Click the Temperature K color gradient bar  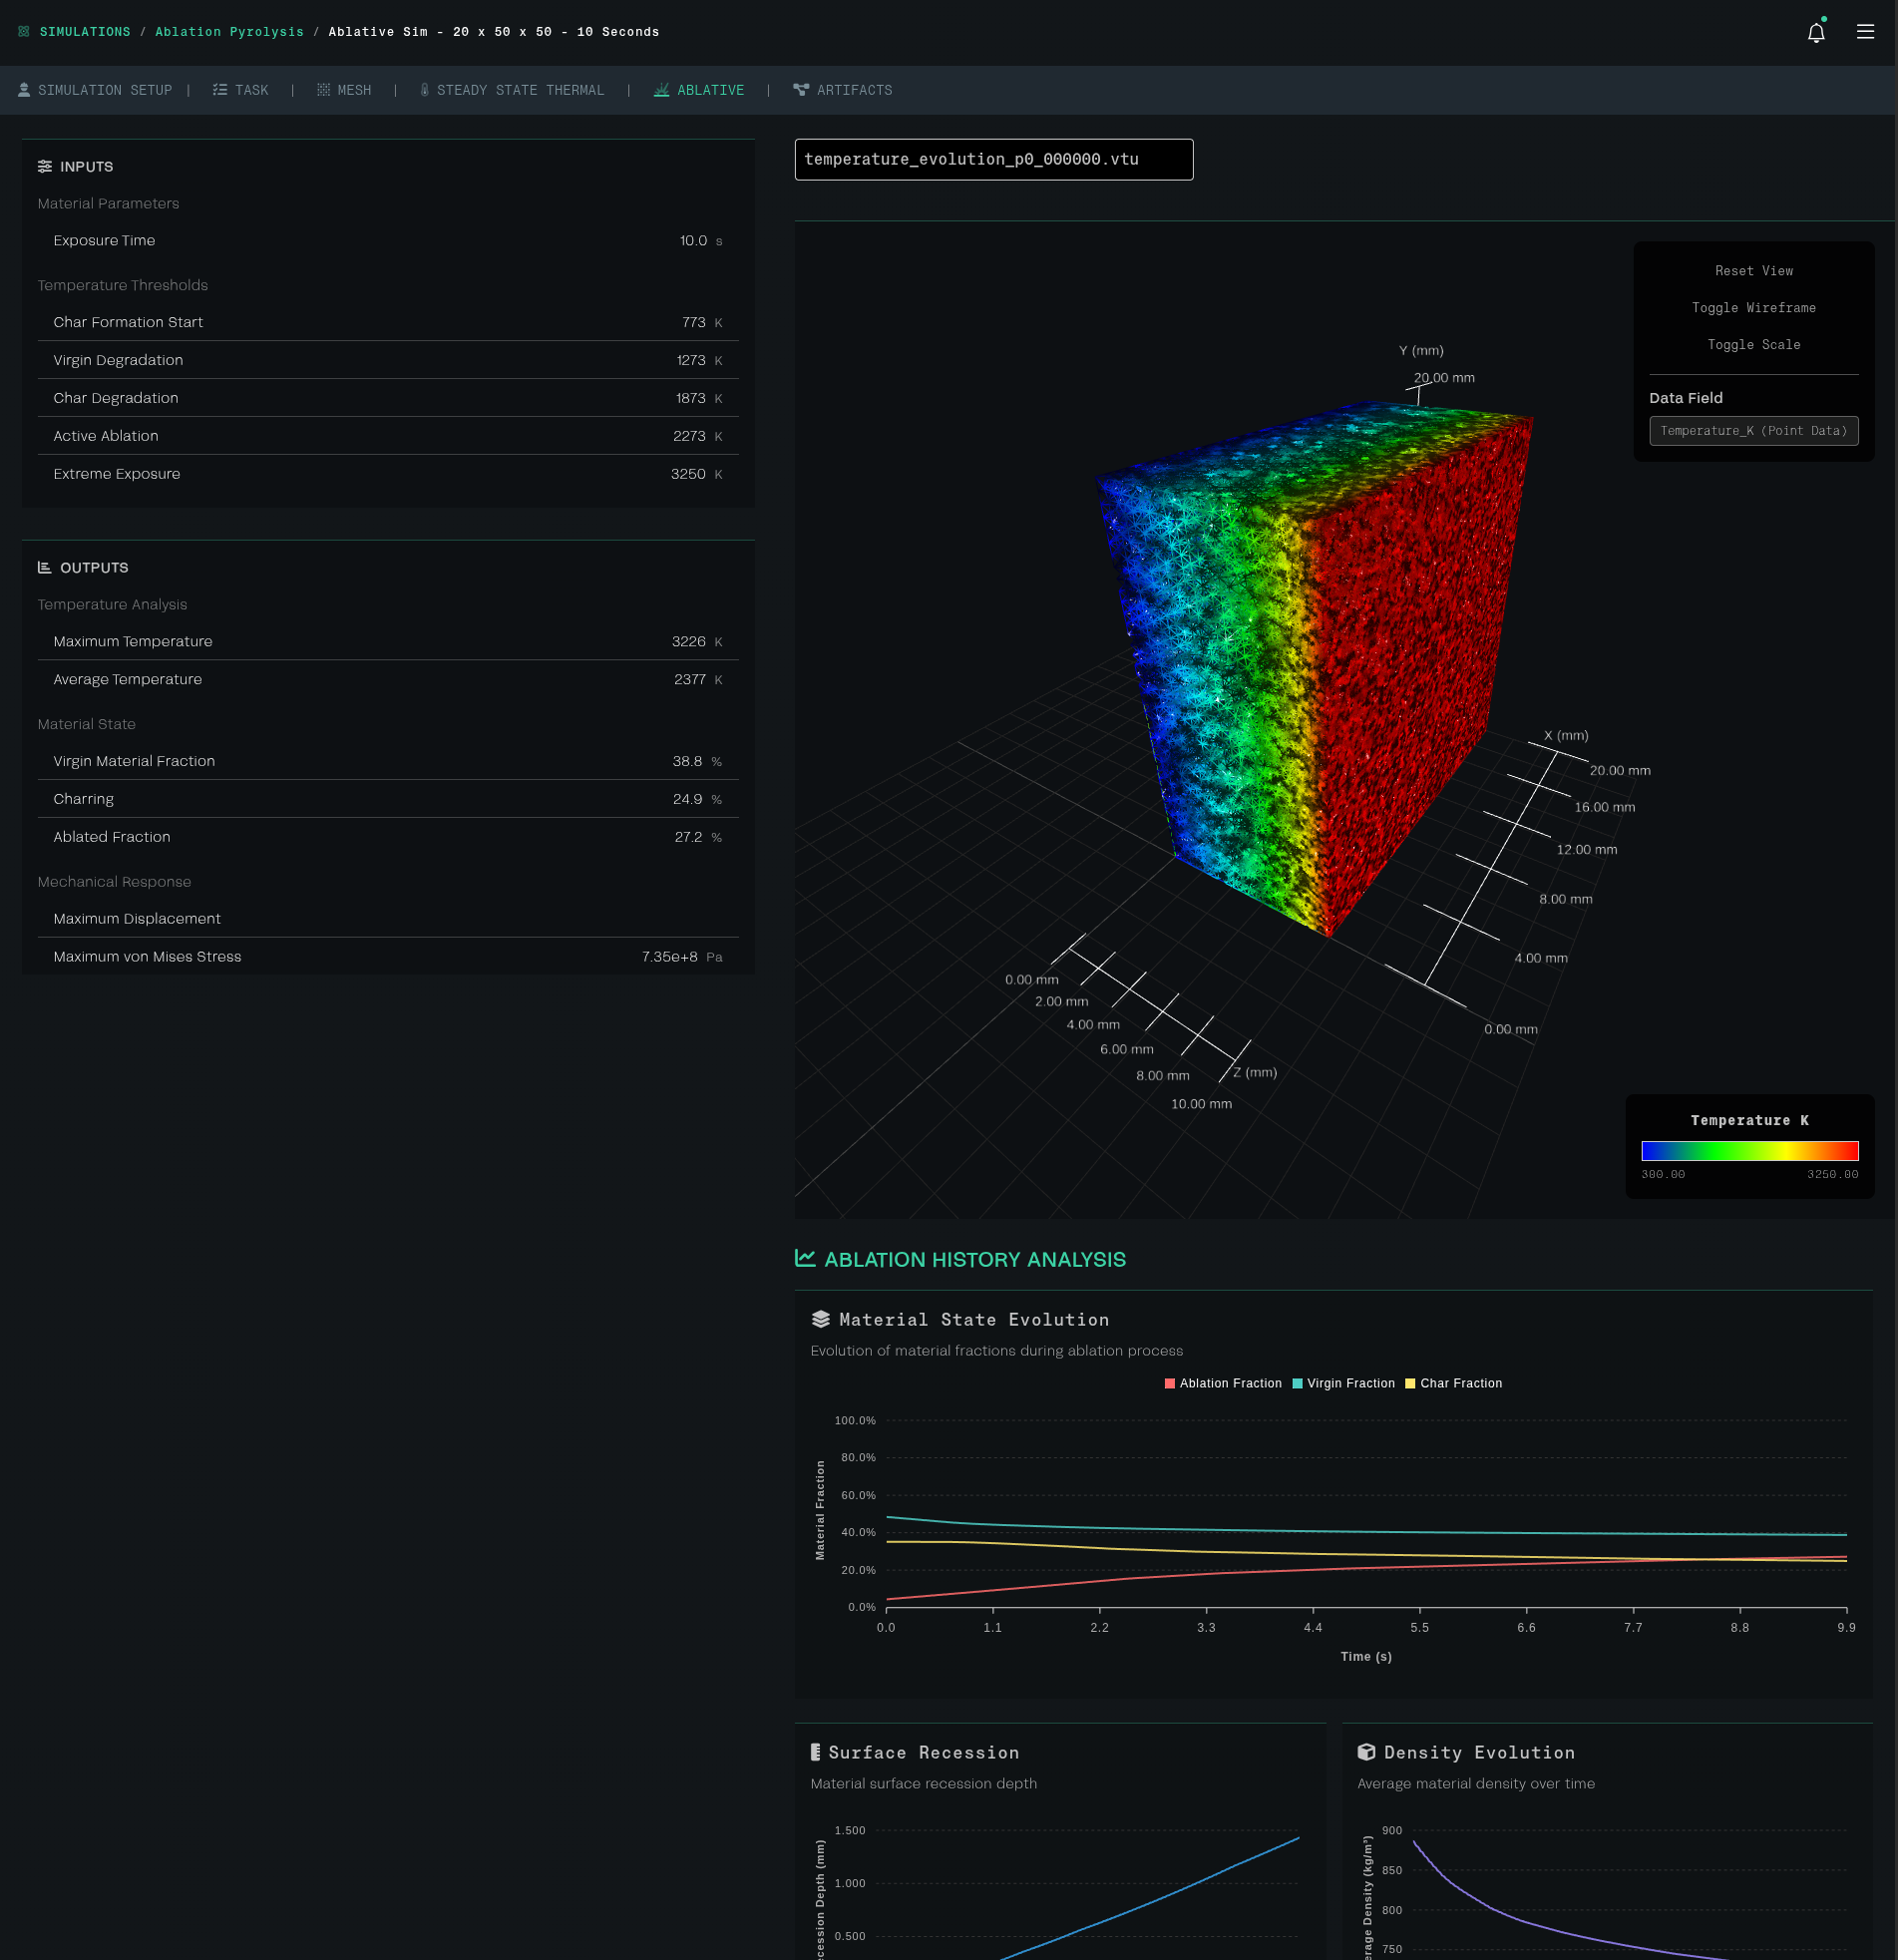tap(1749, 1151)
